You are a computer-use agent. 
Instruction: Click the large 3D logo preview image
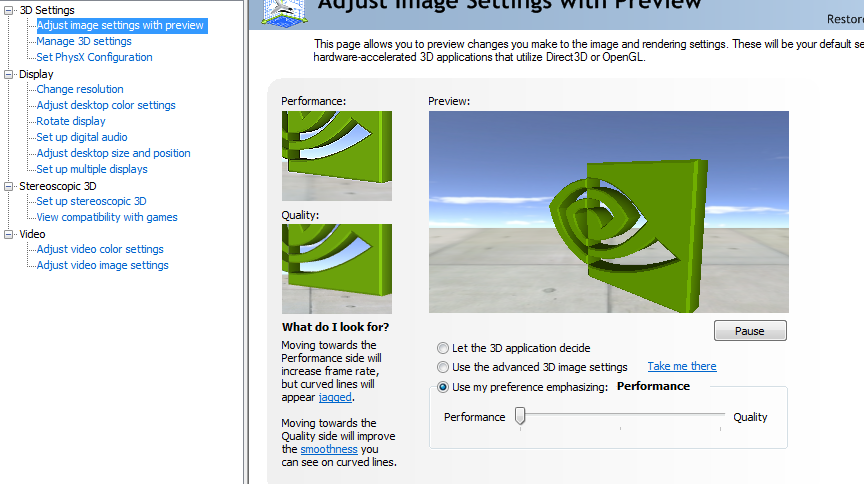pos(609,212)
